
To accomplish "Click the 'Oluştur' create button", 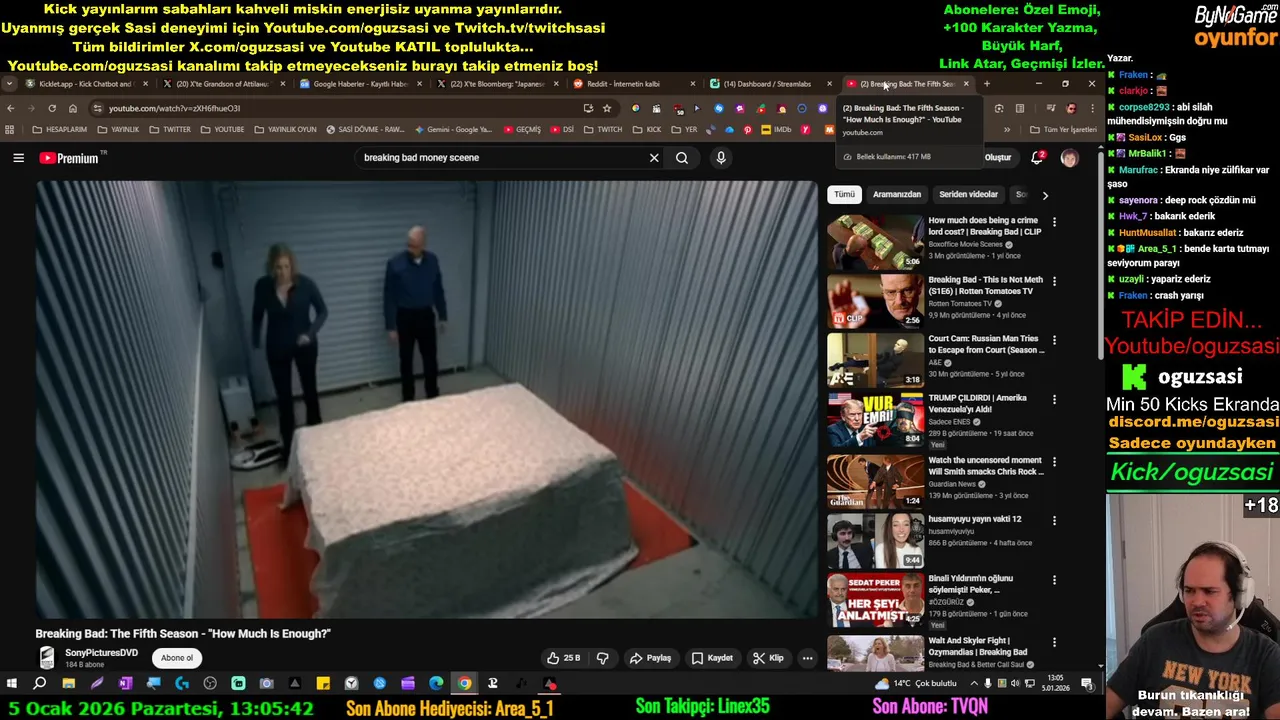I will [997, 158].
